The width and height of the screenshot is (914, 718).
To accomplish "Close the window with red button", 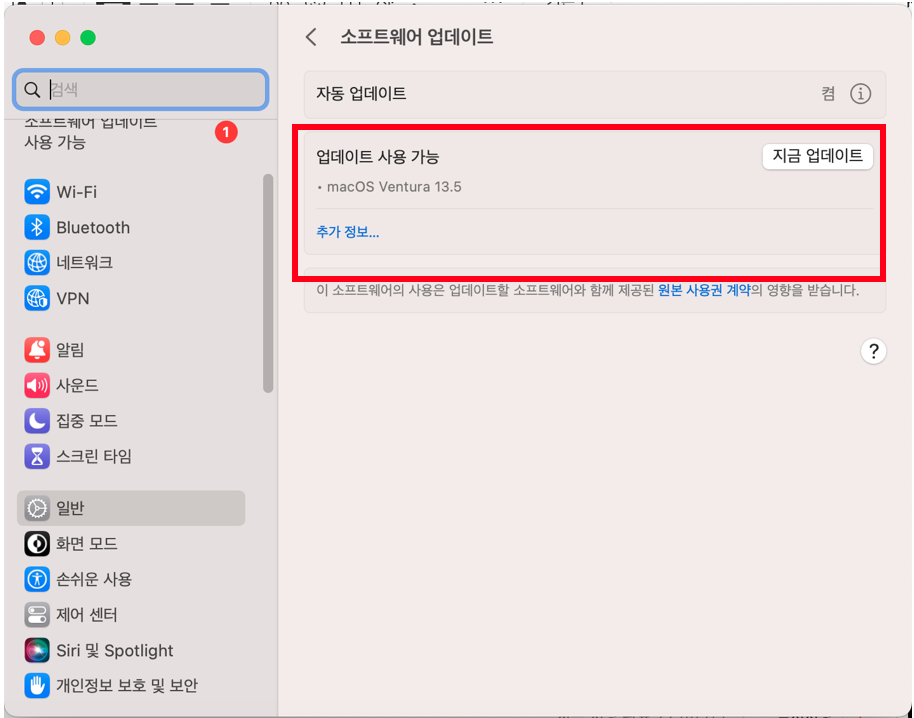I will click(37, 38).
